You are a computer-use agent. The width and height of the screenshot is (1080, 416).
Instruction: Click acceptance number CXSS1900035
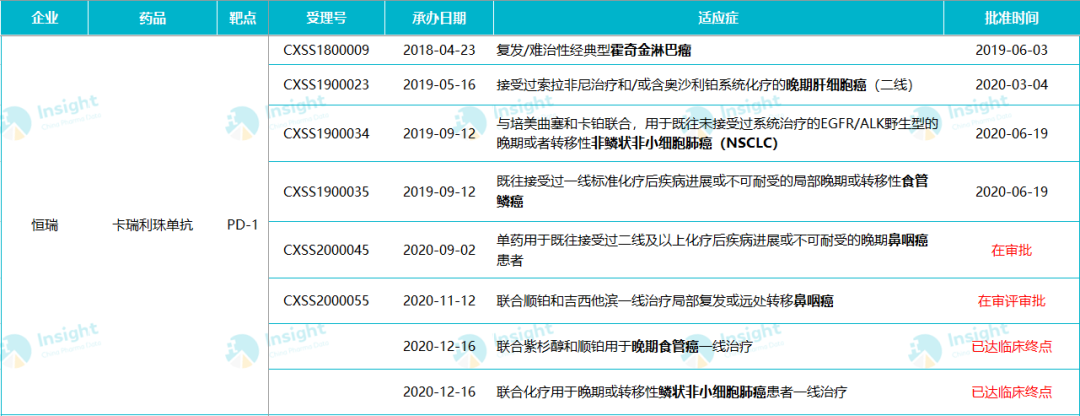point(326,191)
